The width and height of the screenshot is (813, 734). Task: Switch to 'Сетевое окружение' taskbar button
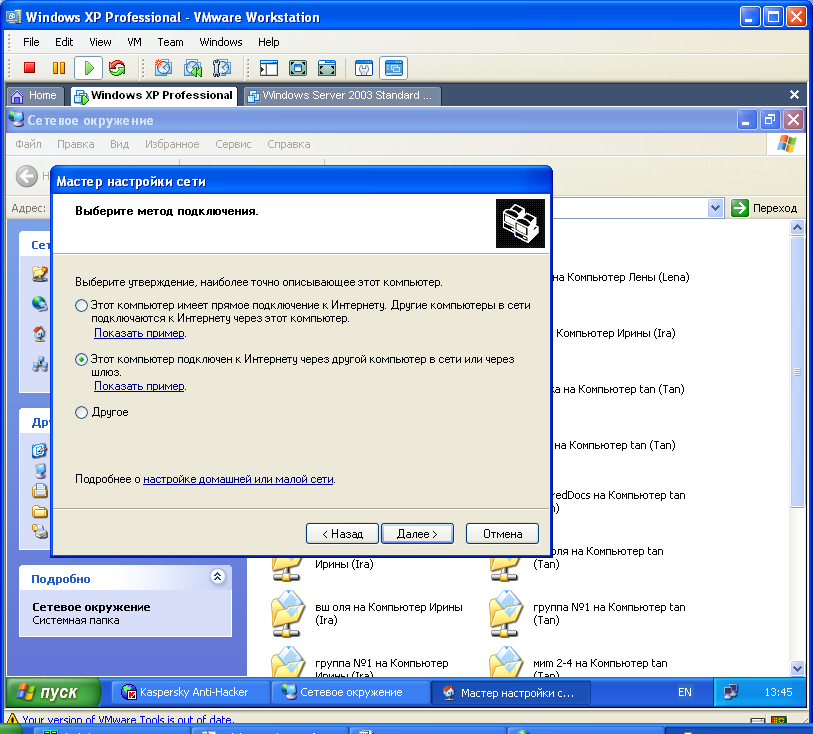coord(351,692)
